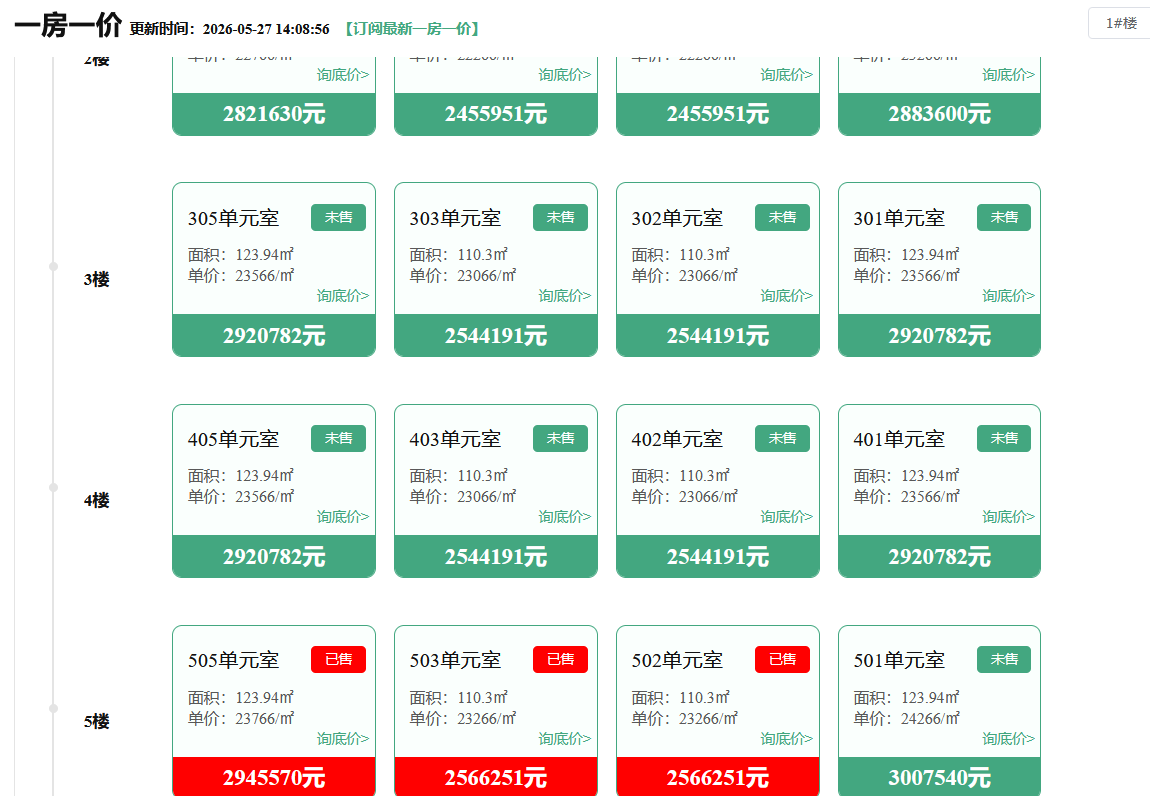Click 询底价 link for unit 401
This screenshot has height=796, width=1150.
[1008, 516]
